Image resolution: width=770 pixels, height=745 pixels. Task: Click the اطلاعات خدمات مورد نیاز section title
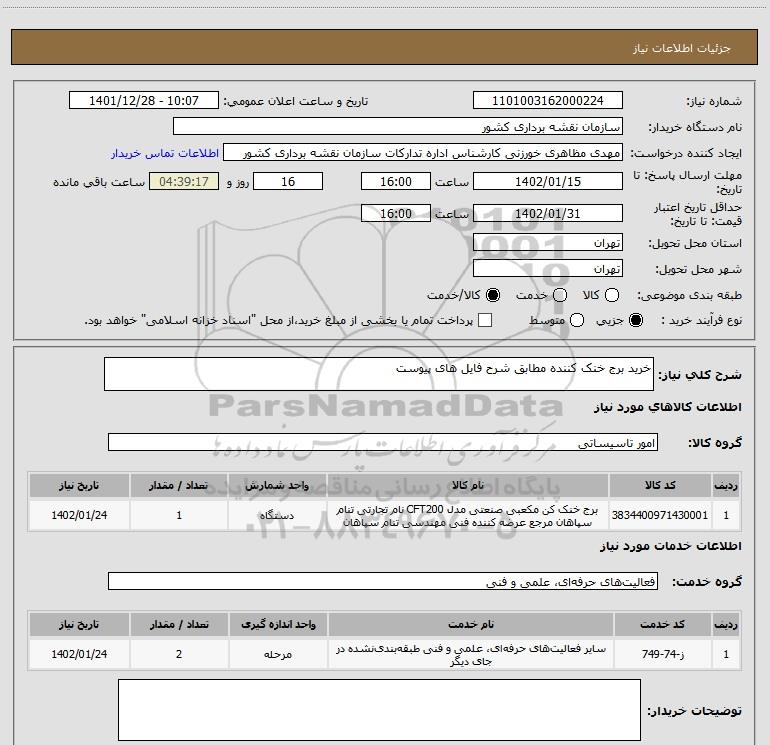[670, 546]
